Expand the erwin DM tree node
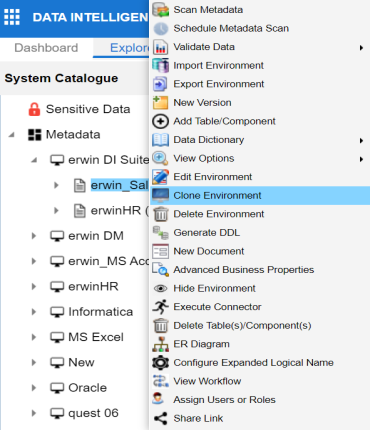Image resolution: width=370 pixels, height=430 pixels. (34, 236)
